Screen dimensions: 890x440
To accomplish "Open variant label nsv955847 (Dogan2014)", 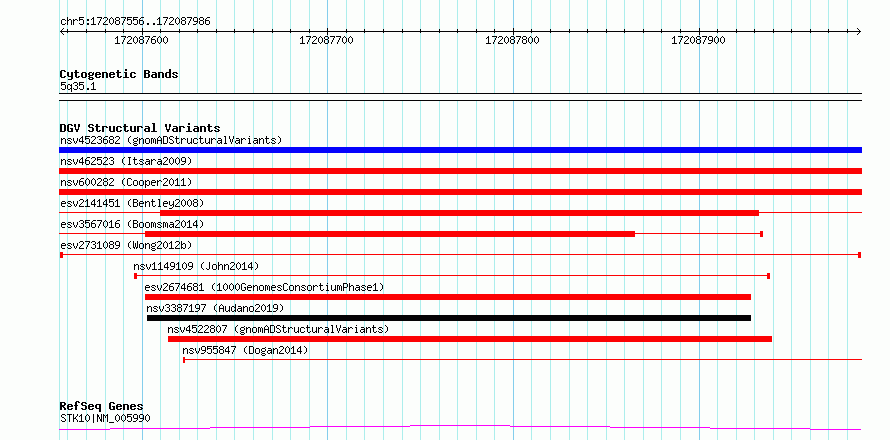I will (245, 350).
